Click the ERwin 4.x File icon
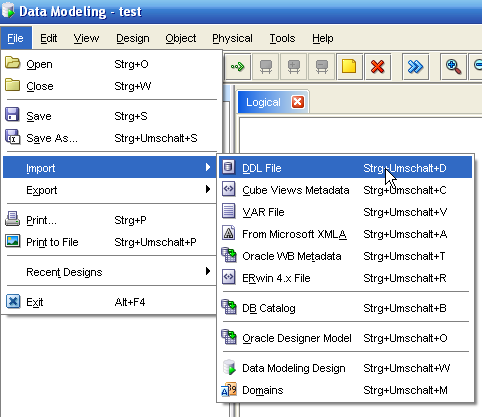 229,277
